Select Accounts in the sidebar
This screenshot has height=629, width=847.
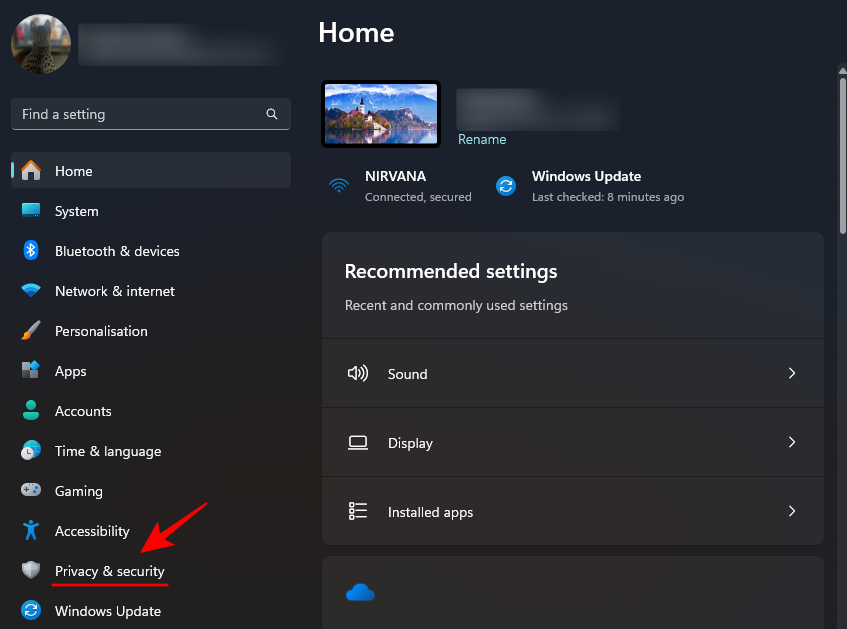(151, 411)
